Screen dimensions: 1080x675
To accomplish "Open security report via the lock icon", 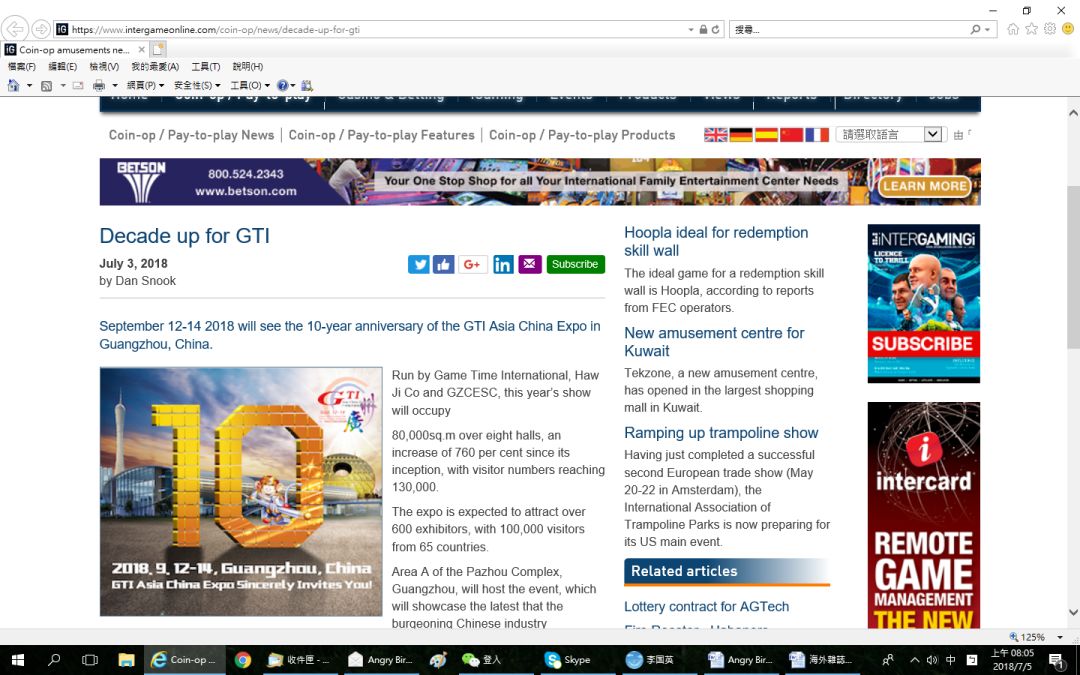I will point(703,30).
